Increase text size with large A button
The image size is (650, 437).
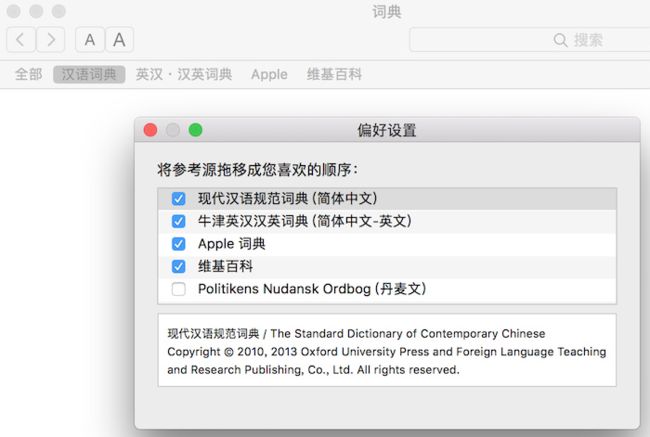119,40
